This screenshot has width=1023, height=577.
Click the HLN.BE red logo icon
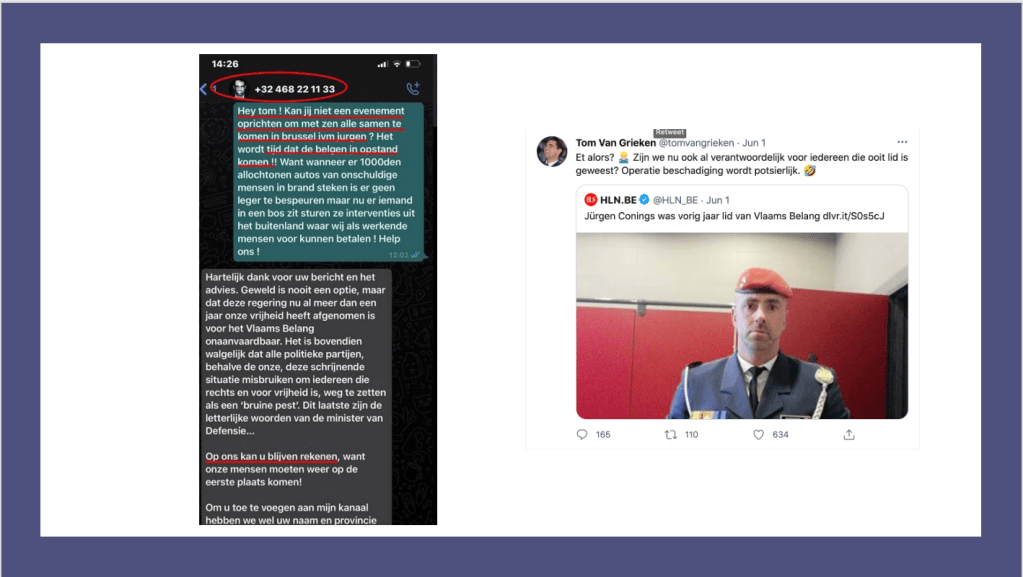click(590, 200)
